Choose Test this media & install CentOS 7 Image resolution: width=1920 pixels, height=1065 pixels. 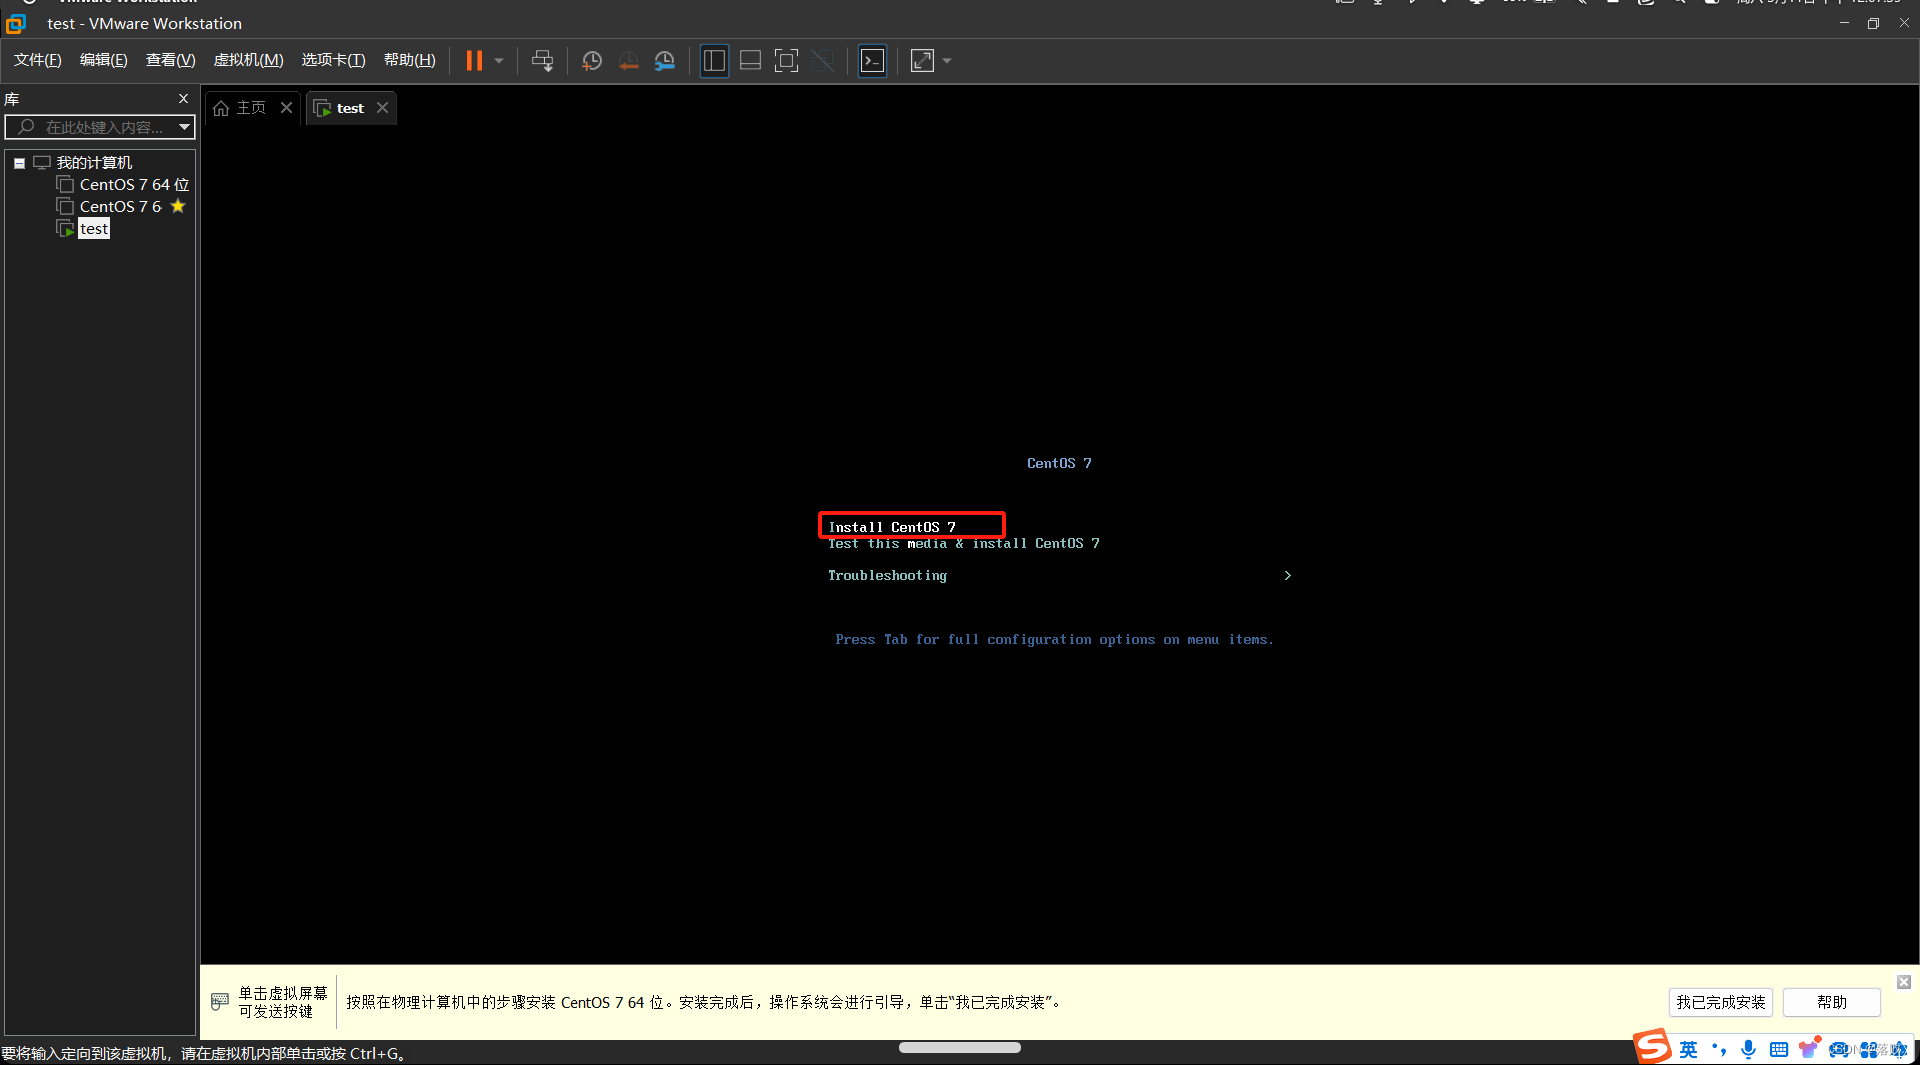click(x=963, y=543)
